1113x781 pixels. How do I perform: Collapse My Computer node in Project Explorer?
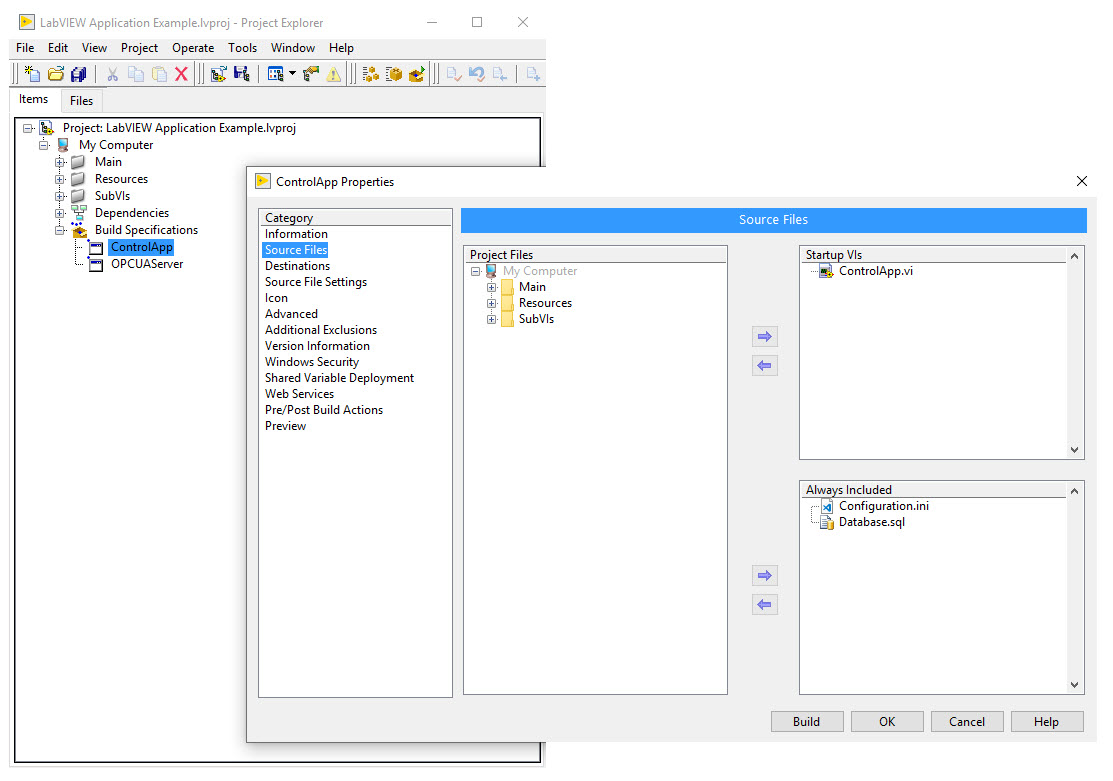pyautogui.click(x=44, y=146)
